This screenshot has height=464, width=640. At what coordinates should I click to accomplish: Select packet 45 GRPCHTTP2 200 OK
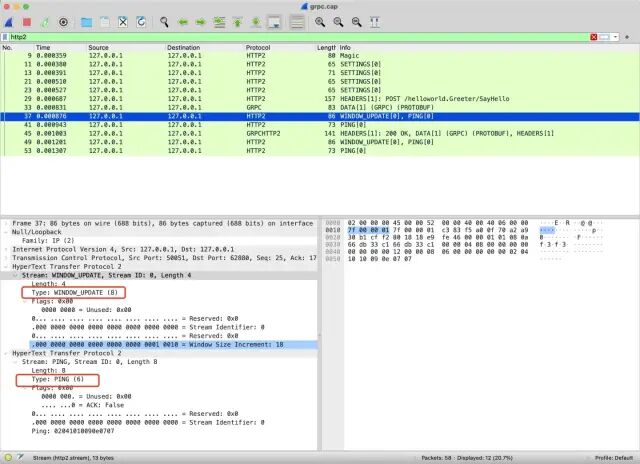click(320, 133)
